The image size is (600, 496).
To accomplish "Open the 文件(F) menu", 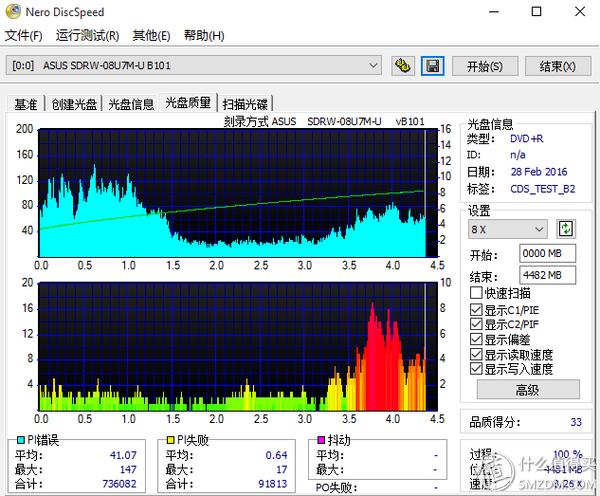I will click(x=23, y=36).
